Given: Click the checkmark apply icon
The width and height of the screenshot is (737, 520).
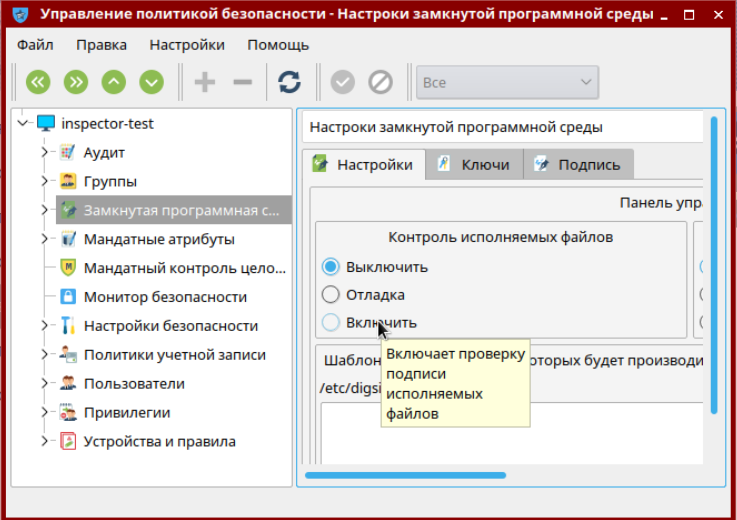Looking at the screenshot, I should [343, 82].
